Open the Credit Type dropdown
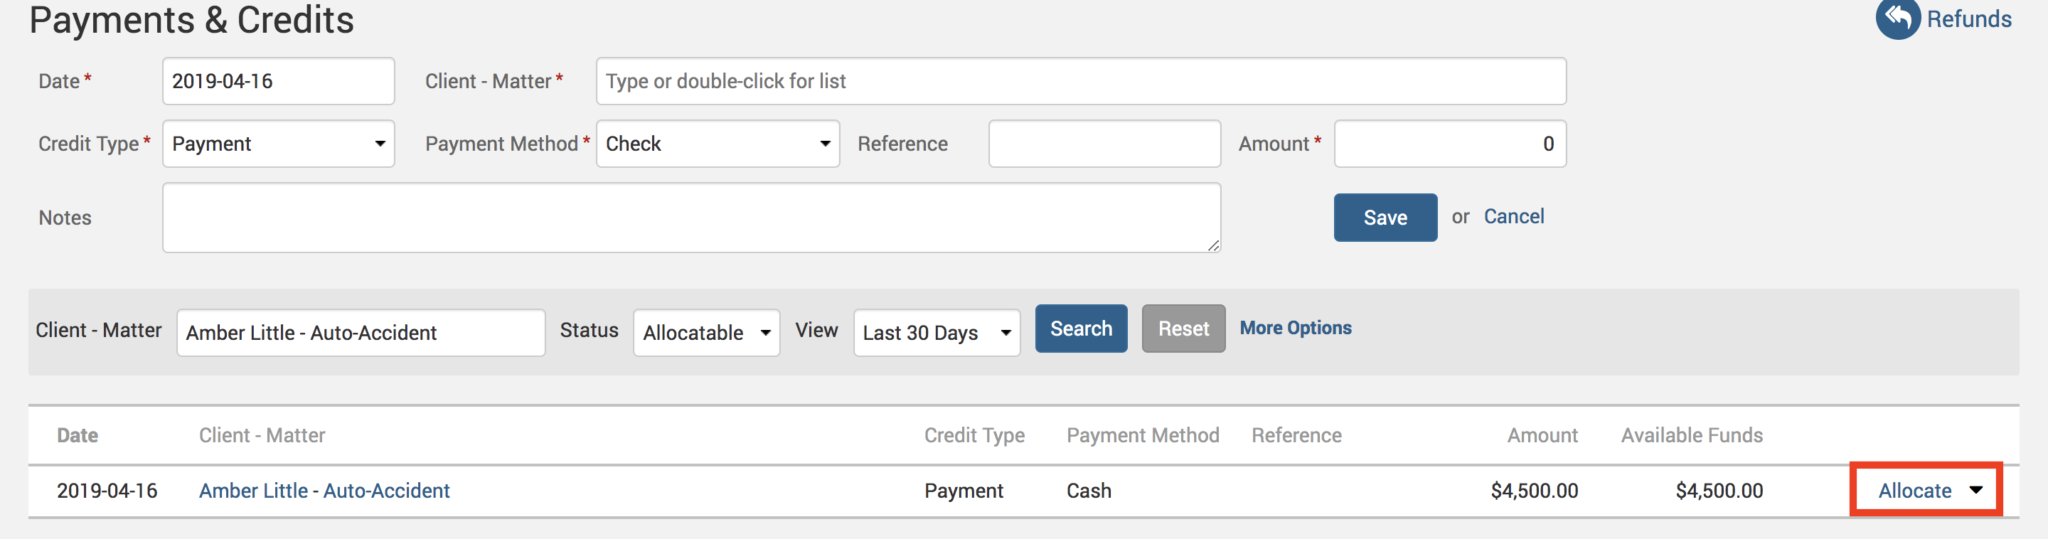 [278, 144]
